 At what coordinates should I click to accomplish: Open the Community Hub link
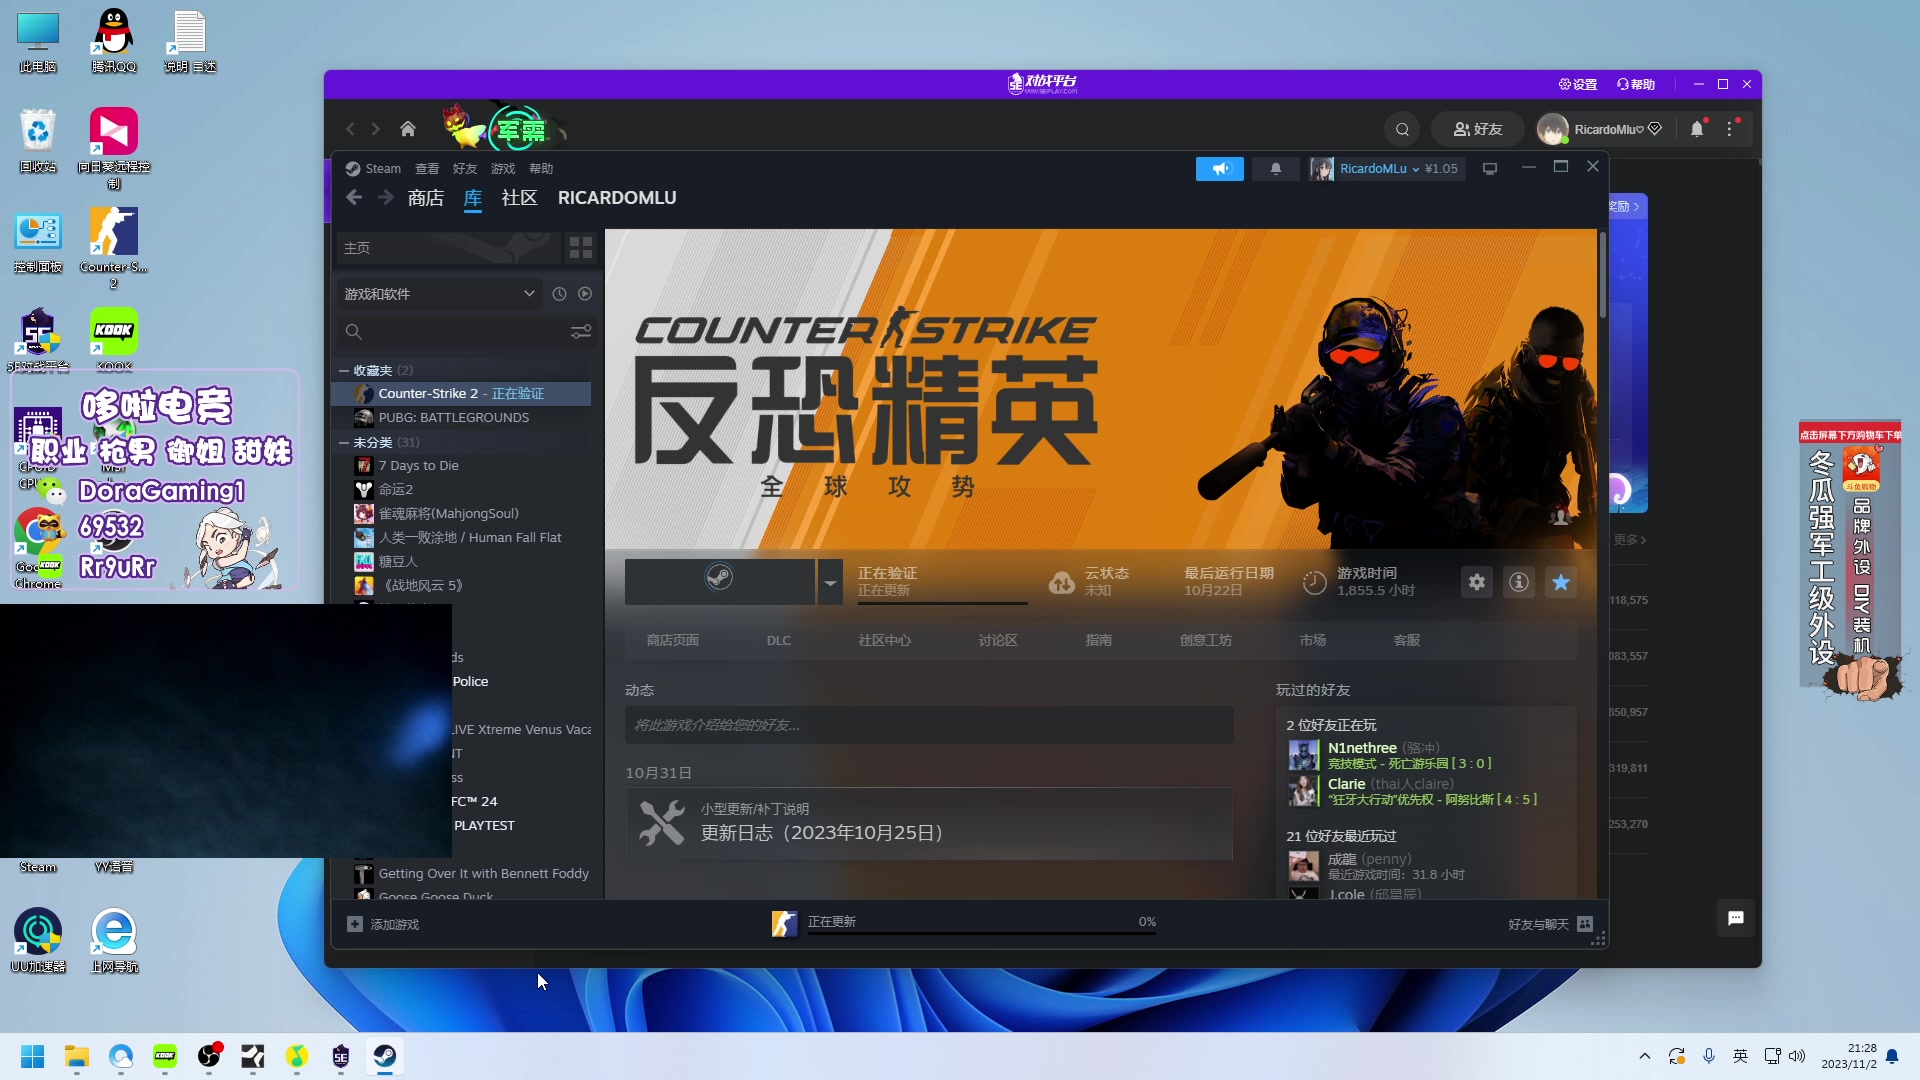pos(885,641)
